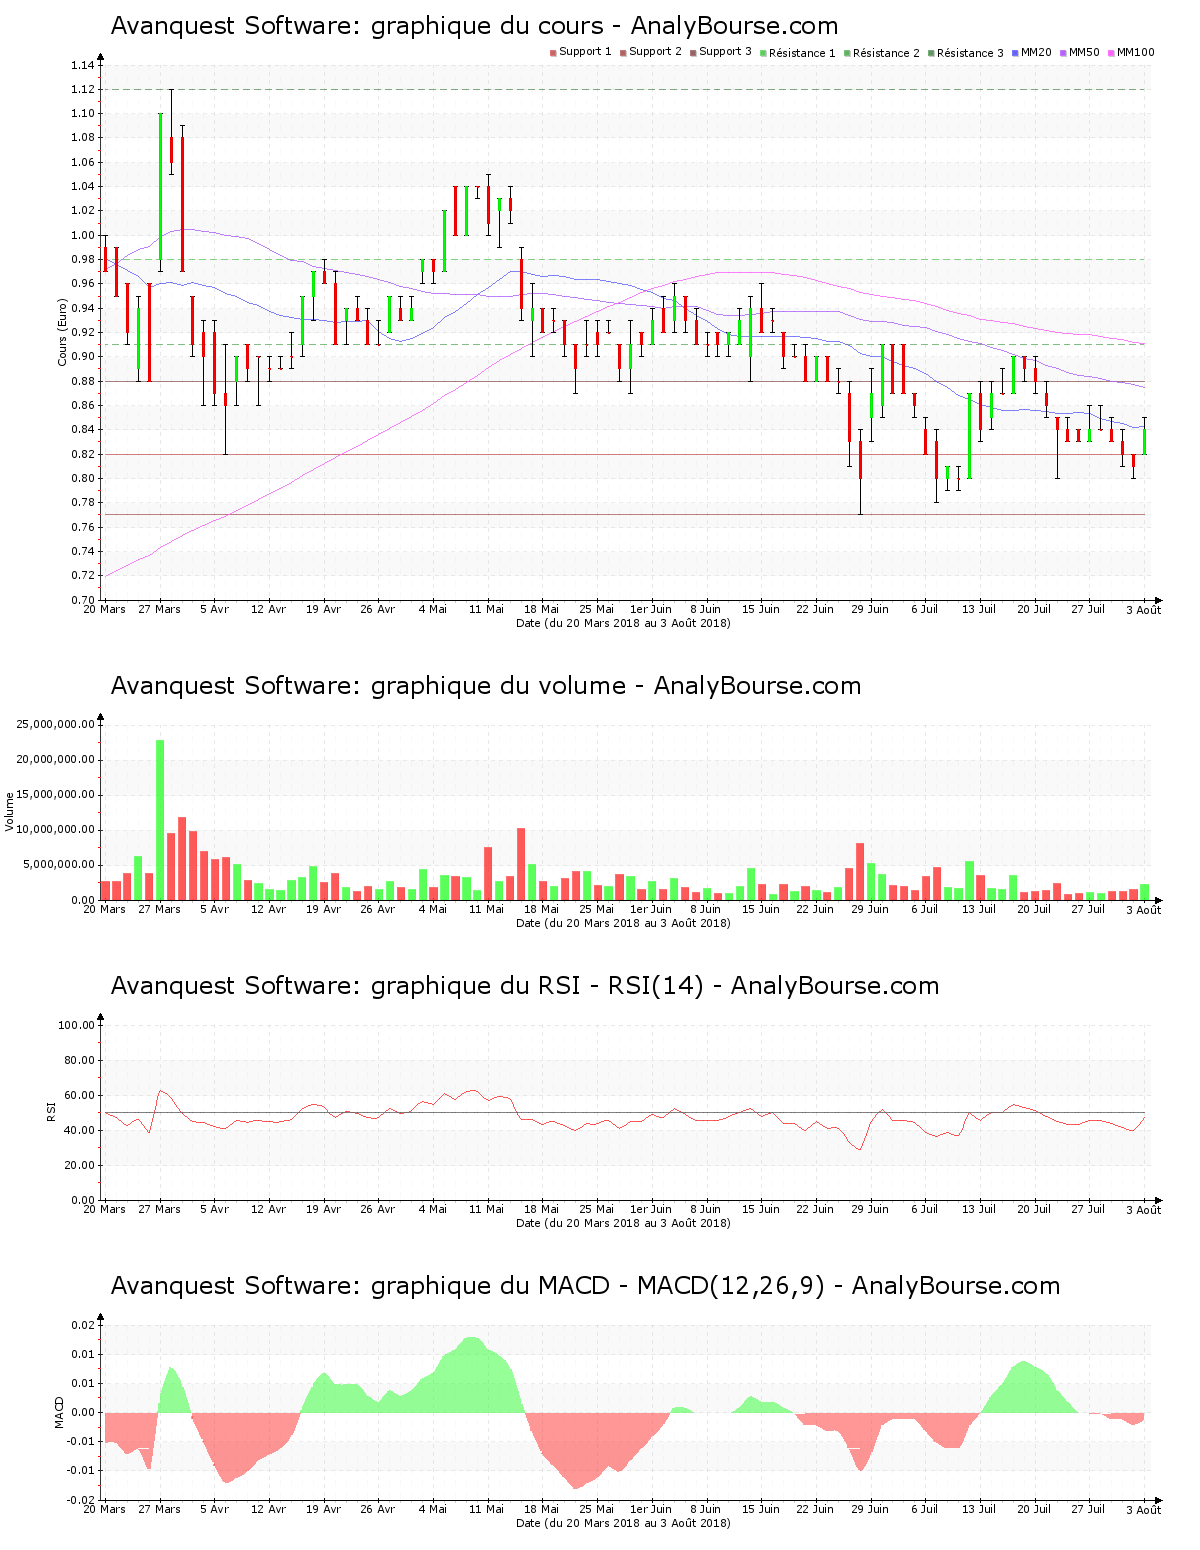Image resolution: width=1200 pixels, height=1550 pixels.
Task: Click the 'graphique du volume' chart title
Action: click(x=486, y=686)
